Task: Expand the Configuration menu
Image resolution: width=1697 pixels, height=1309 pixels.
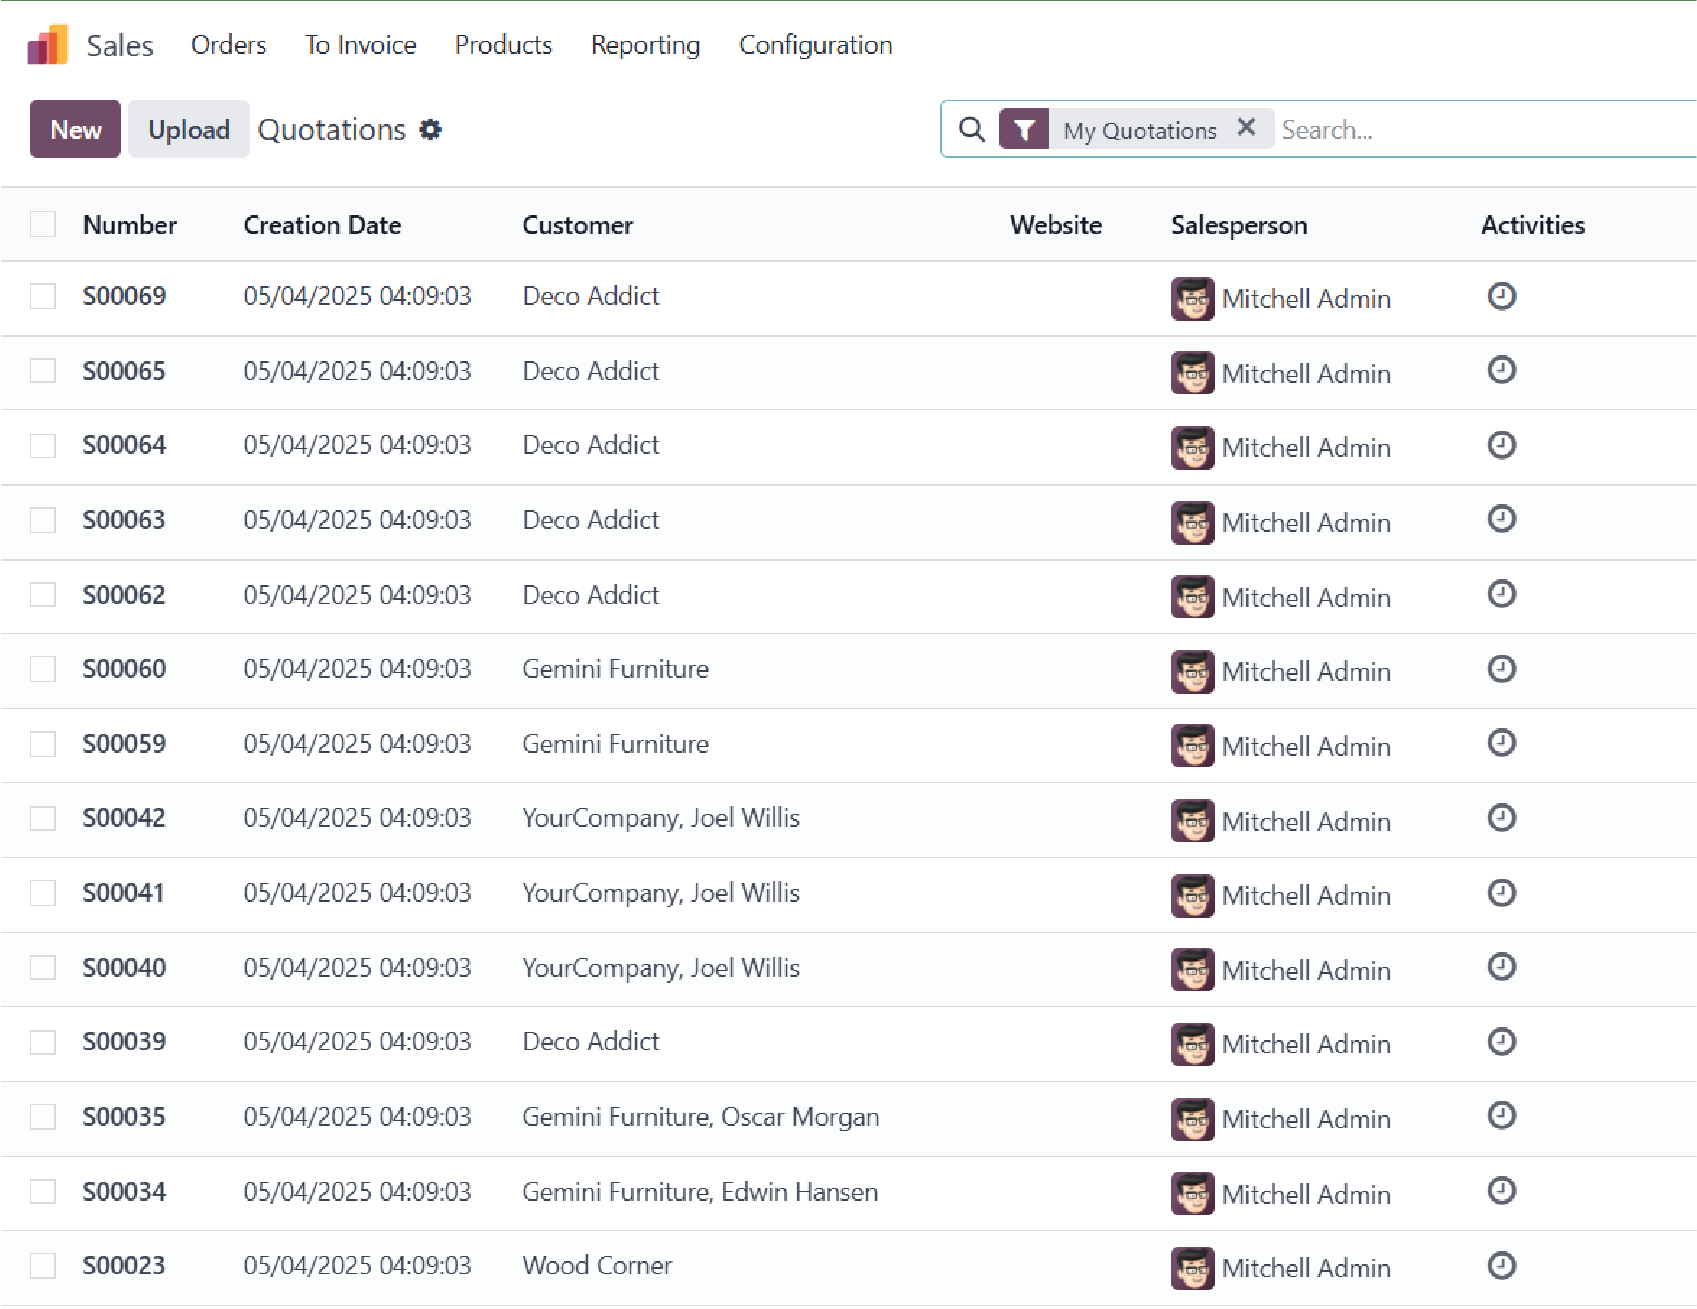Action: point(815,45)
